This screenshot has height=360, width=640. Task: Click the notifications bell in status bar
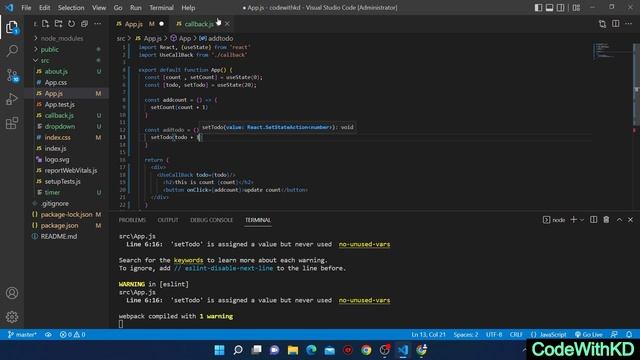click(x=629, y=334)
